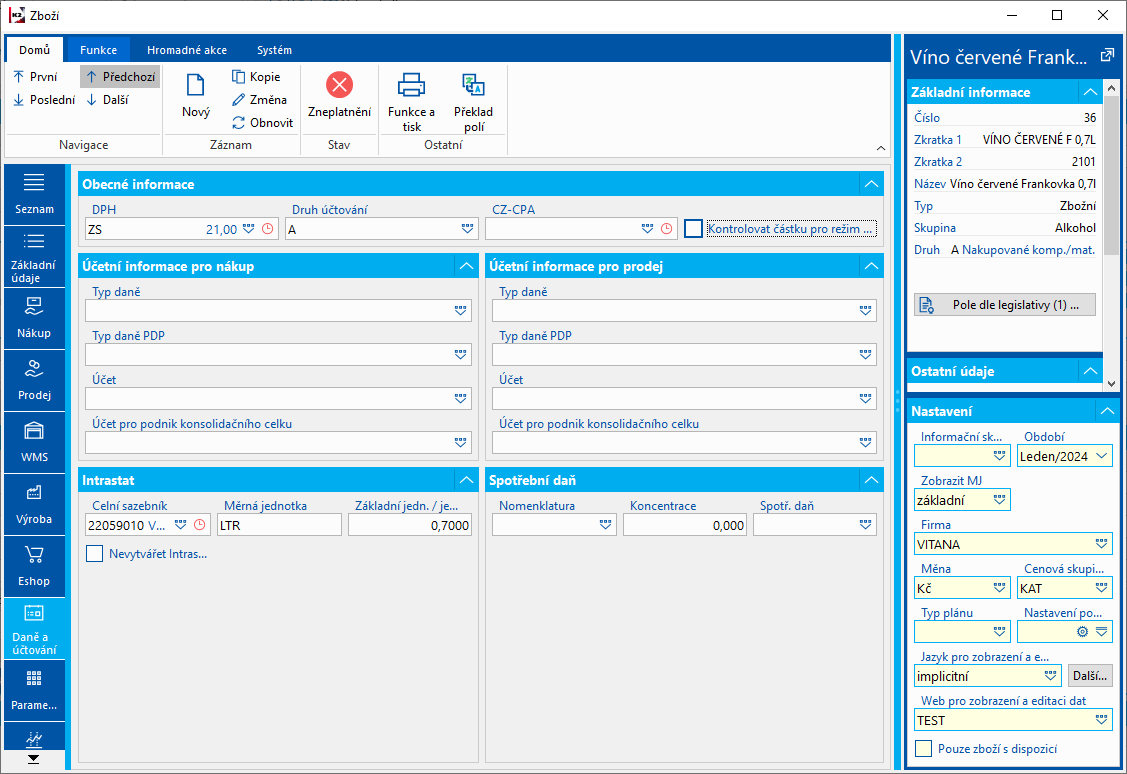Enable the Nevytvářet Intrastat checkbox
The width and height of the screenshot is (1127, 774).
94,553
